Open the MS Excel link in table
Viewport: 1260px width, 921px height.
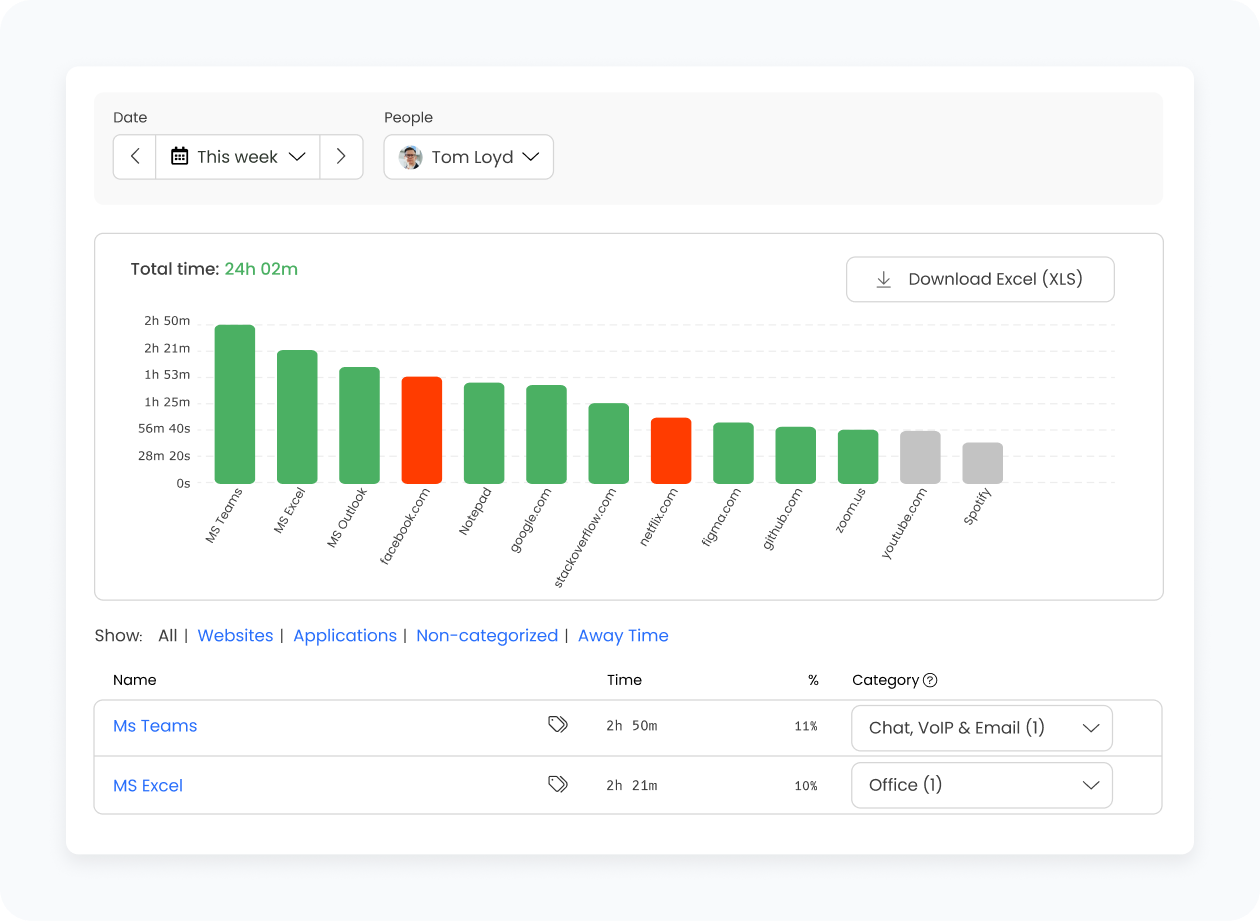(x=148, y=786)
